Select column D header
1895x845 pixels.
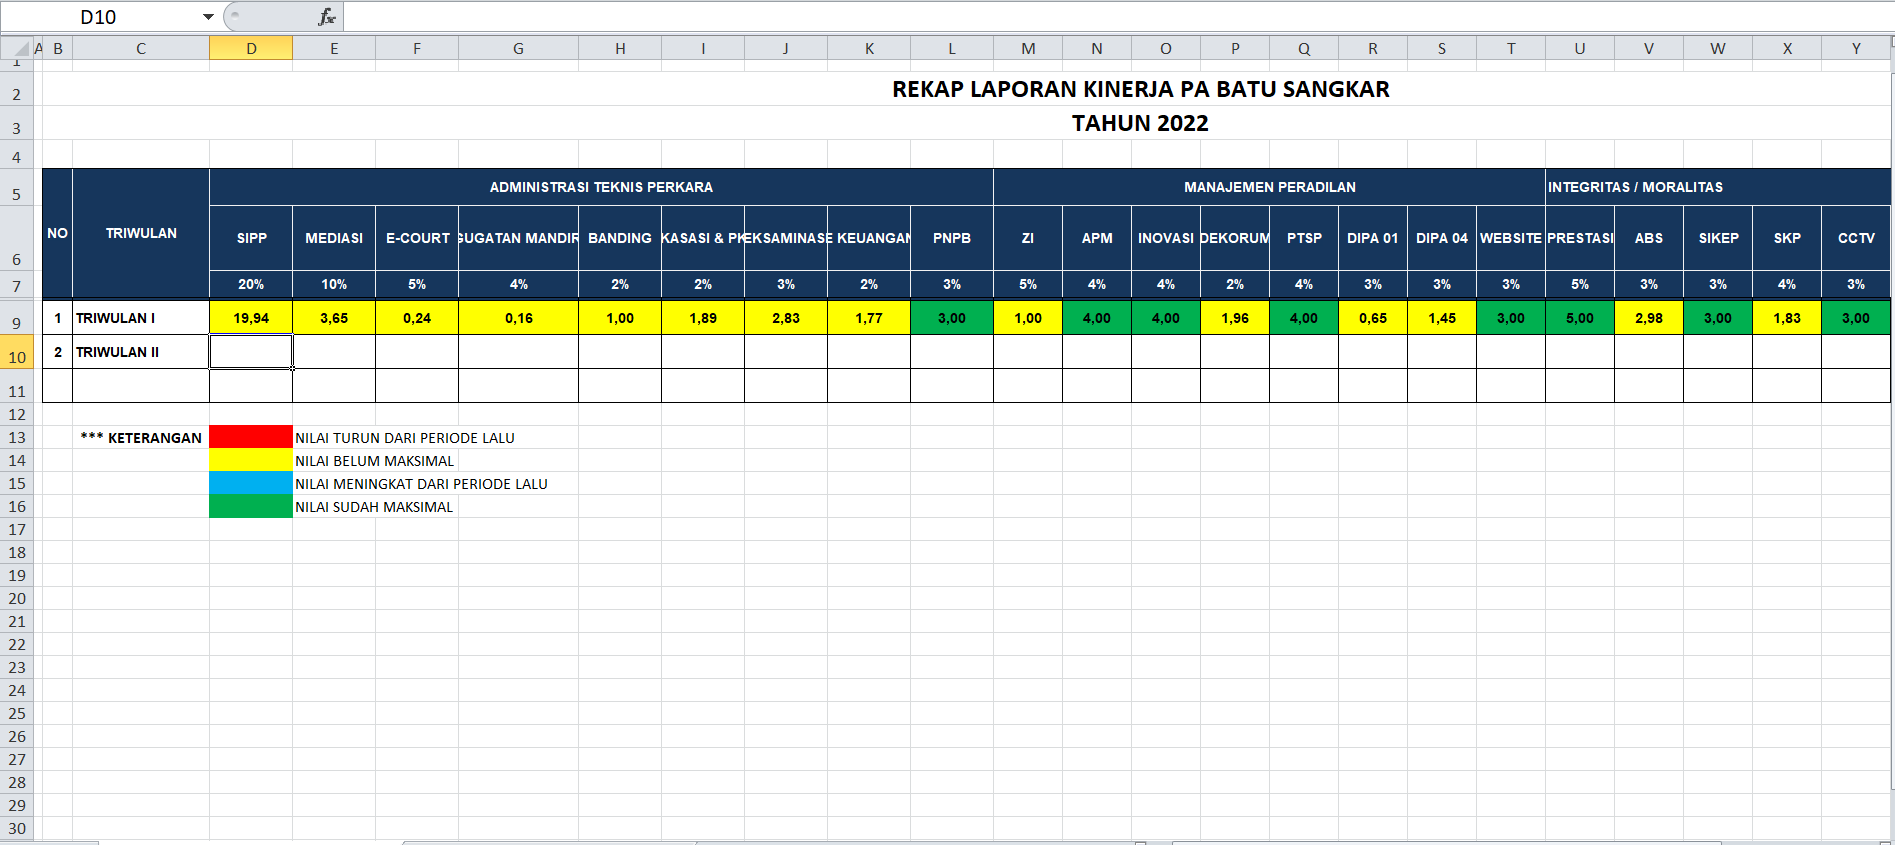(x=251, y=48)
